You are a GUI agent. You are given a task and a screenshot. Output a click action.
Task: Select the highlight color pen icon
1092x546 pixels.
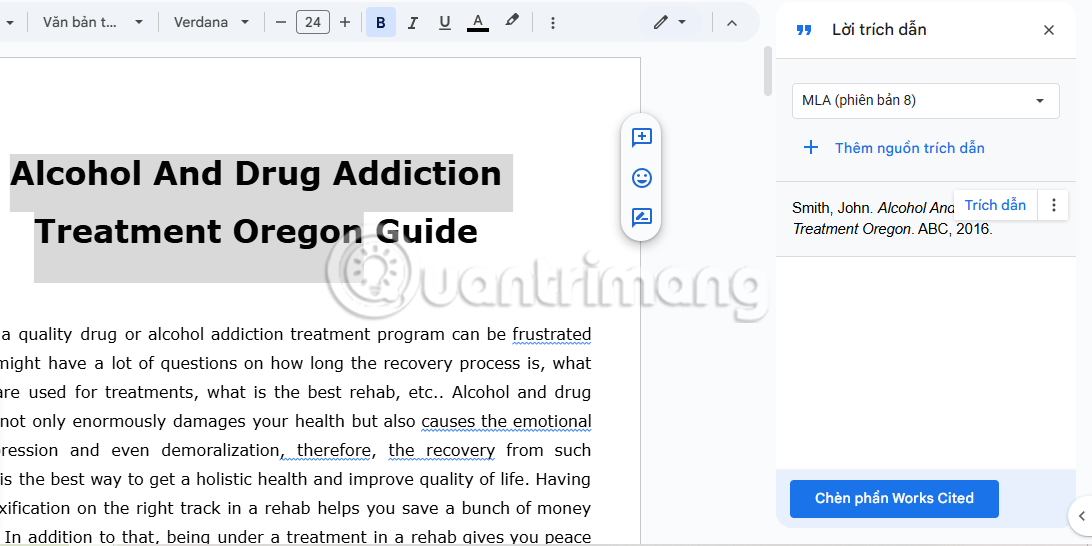pos(512,21)
